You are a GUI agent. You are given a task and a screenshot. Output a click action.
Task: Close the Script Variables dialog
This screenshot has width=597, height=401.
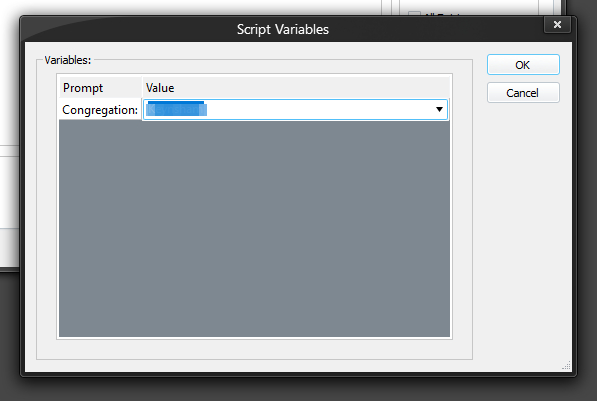pyautogui.click(x=557, y=25)
